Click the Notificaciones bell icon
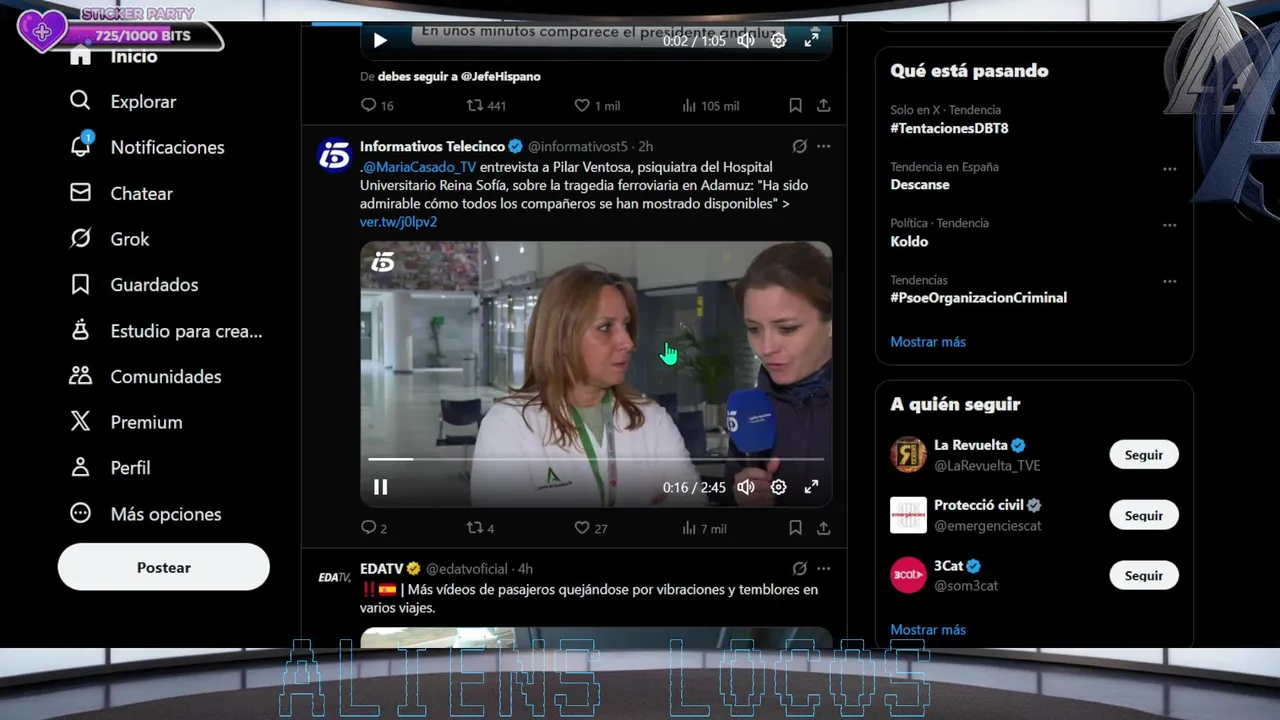Image resolution: width=1280 pixels, height=720 pixels. coord(80,147)
